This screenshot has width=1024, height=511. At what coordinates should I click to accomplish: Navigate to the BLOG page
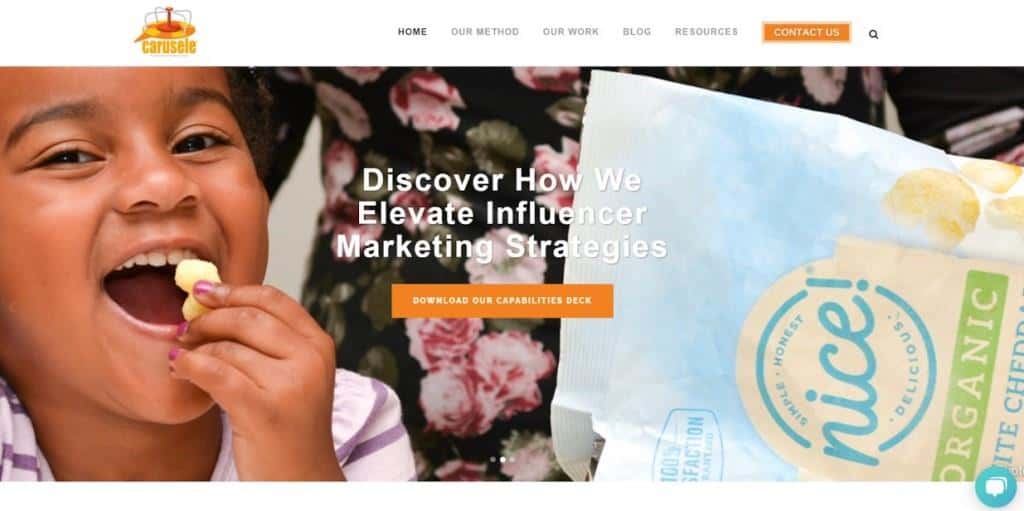pyautogui.click(x=637, y=32)
